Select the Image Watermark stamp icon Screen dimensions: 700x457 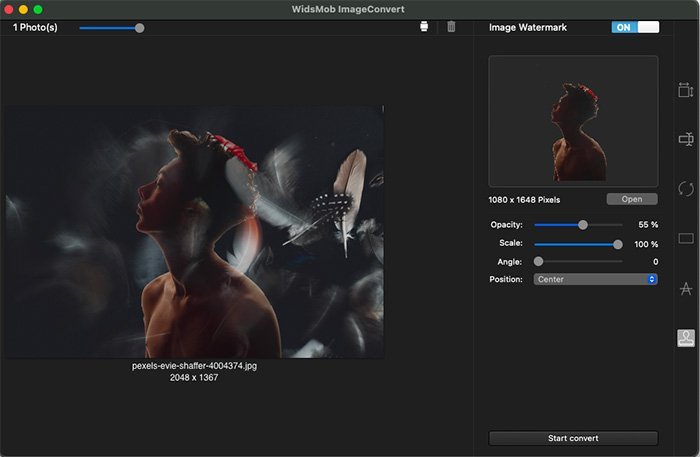685,338
